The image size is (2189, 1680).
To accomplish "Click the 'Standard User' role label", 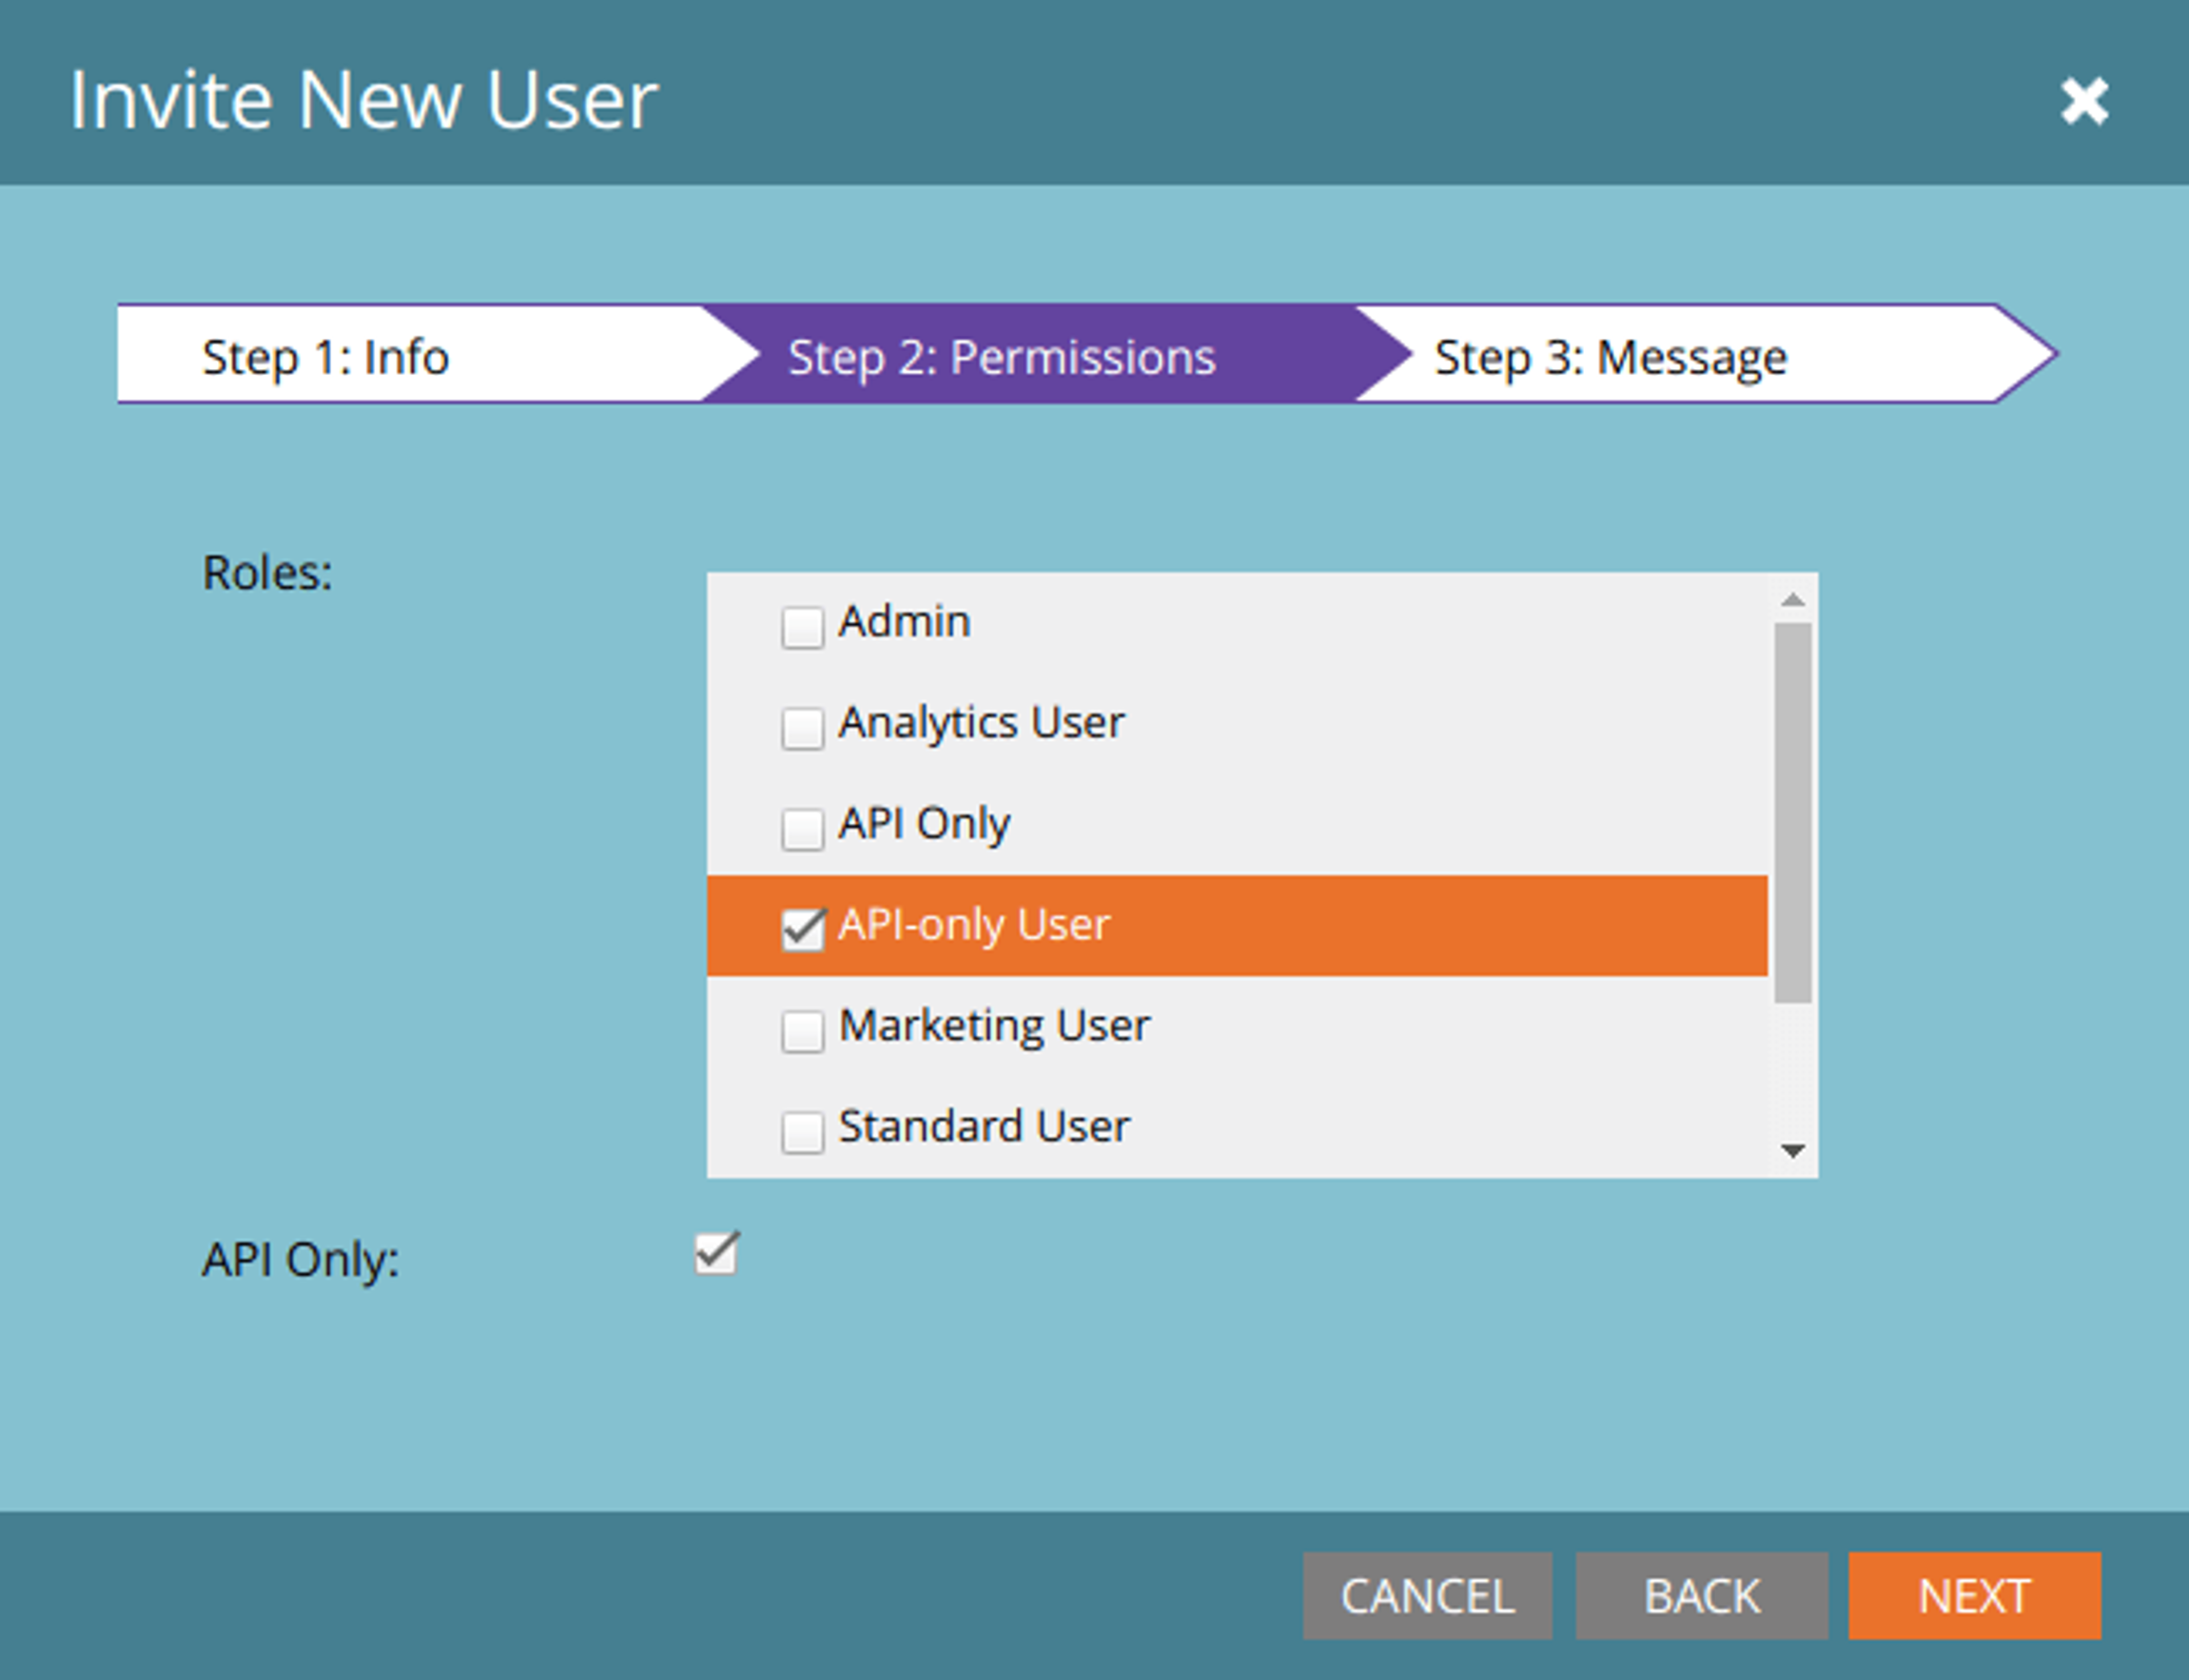I will (984, 1127).
